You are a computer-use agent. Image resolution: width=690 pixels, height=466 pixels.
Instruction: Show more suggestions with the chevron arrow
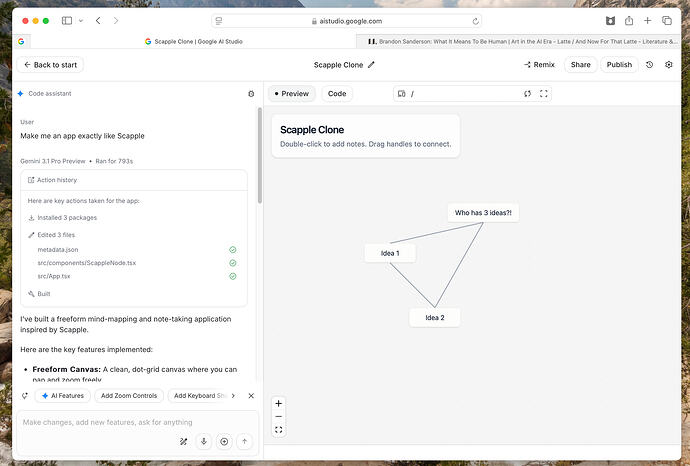coord(233,396)
